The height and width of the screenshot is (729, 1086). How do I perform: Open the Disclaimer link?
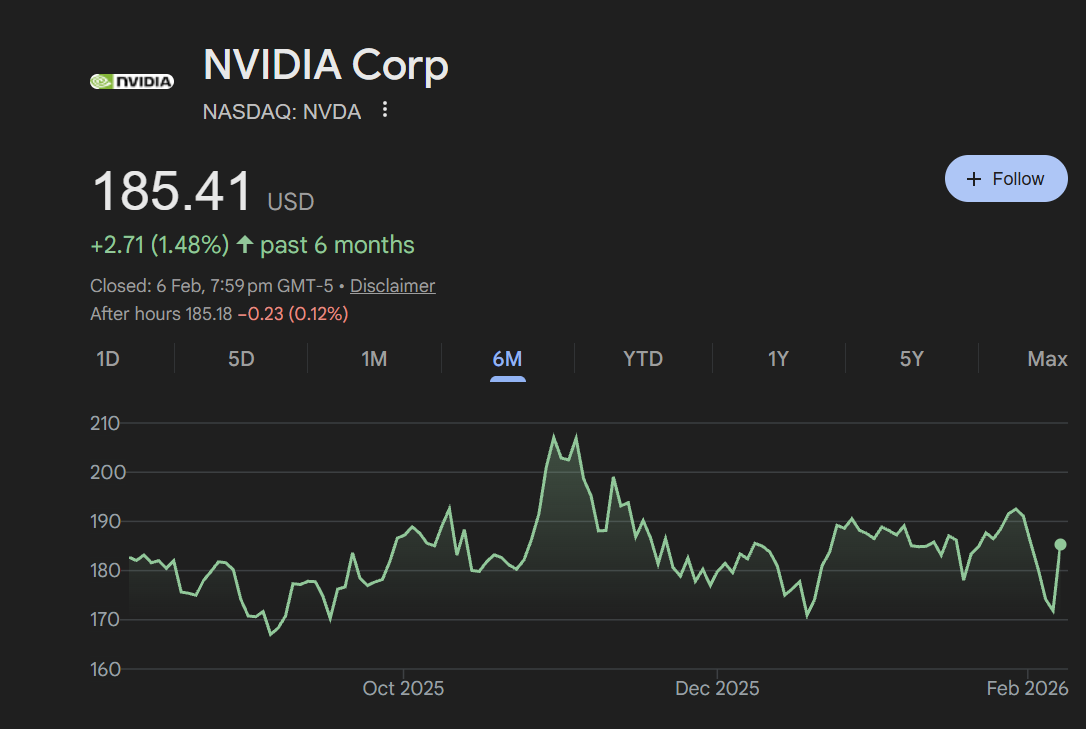(392, 286)
